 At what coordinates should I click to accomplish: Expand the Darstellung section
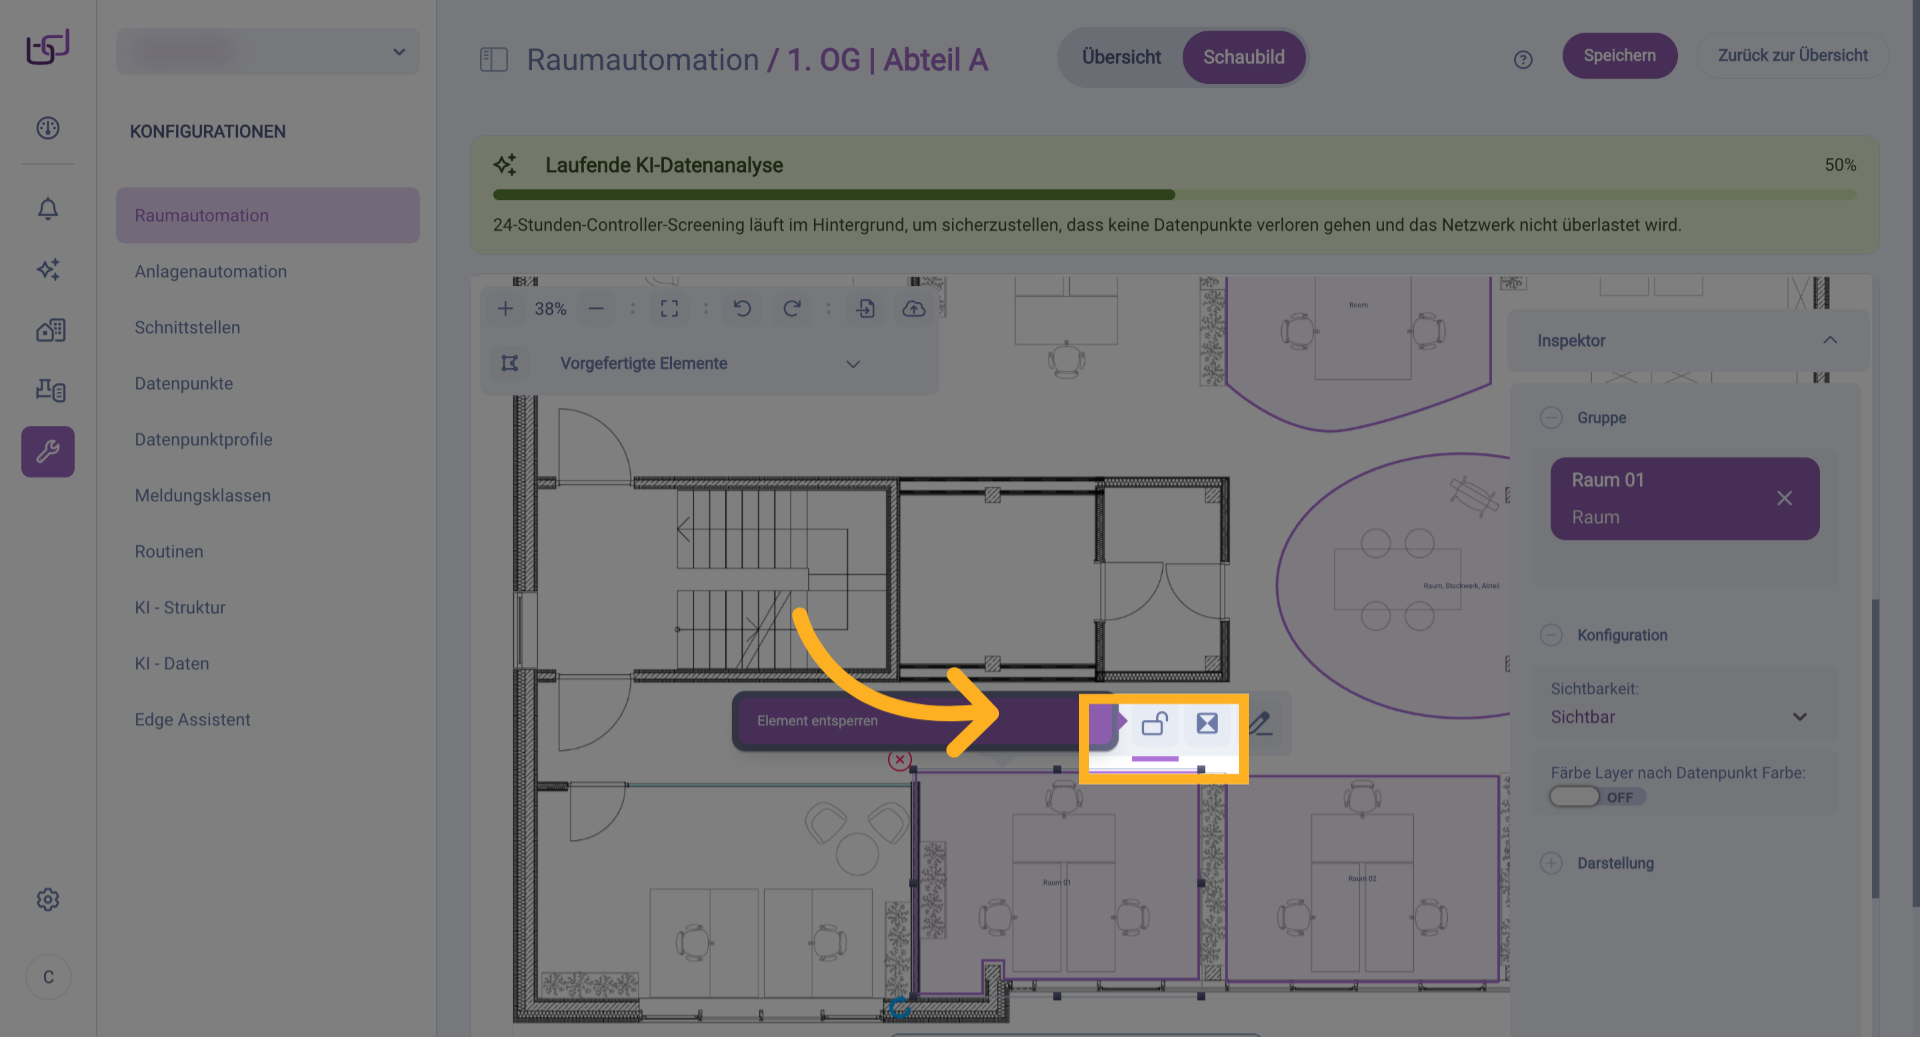(1551, 863)
